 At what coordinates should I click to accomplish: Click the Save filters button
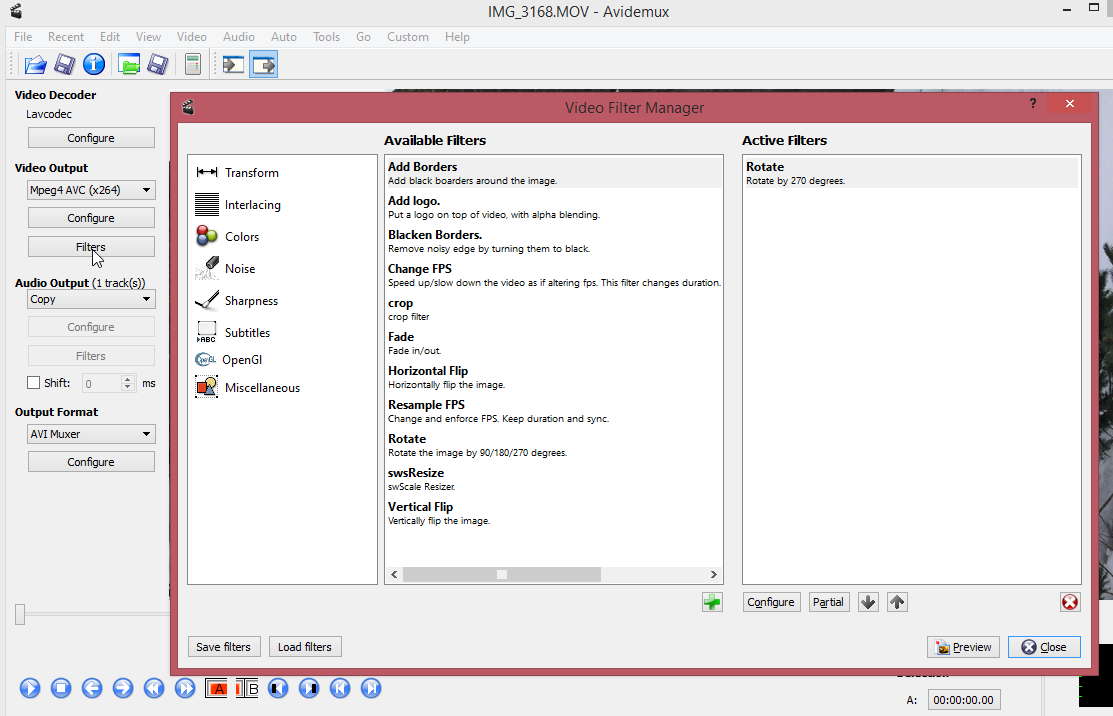tap(223, 646)
